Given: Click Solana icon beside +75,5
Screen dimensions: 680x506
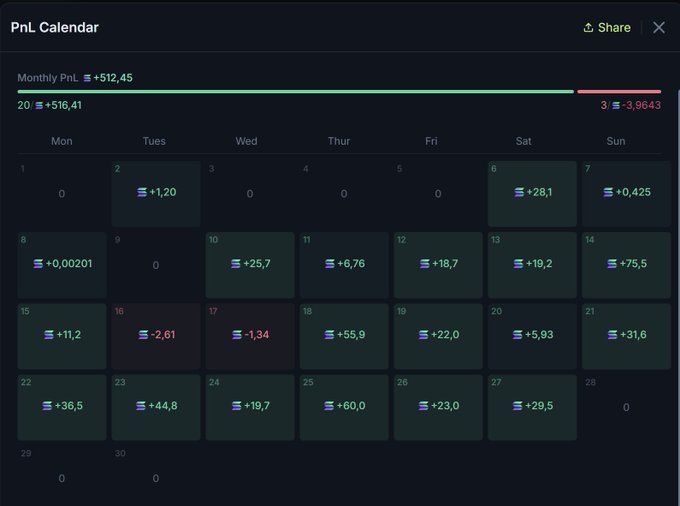Looking at the screenshot, I should coord(612,264).
